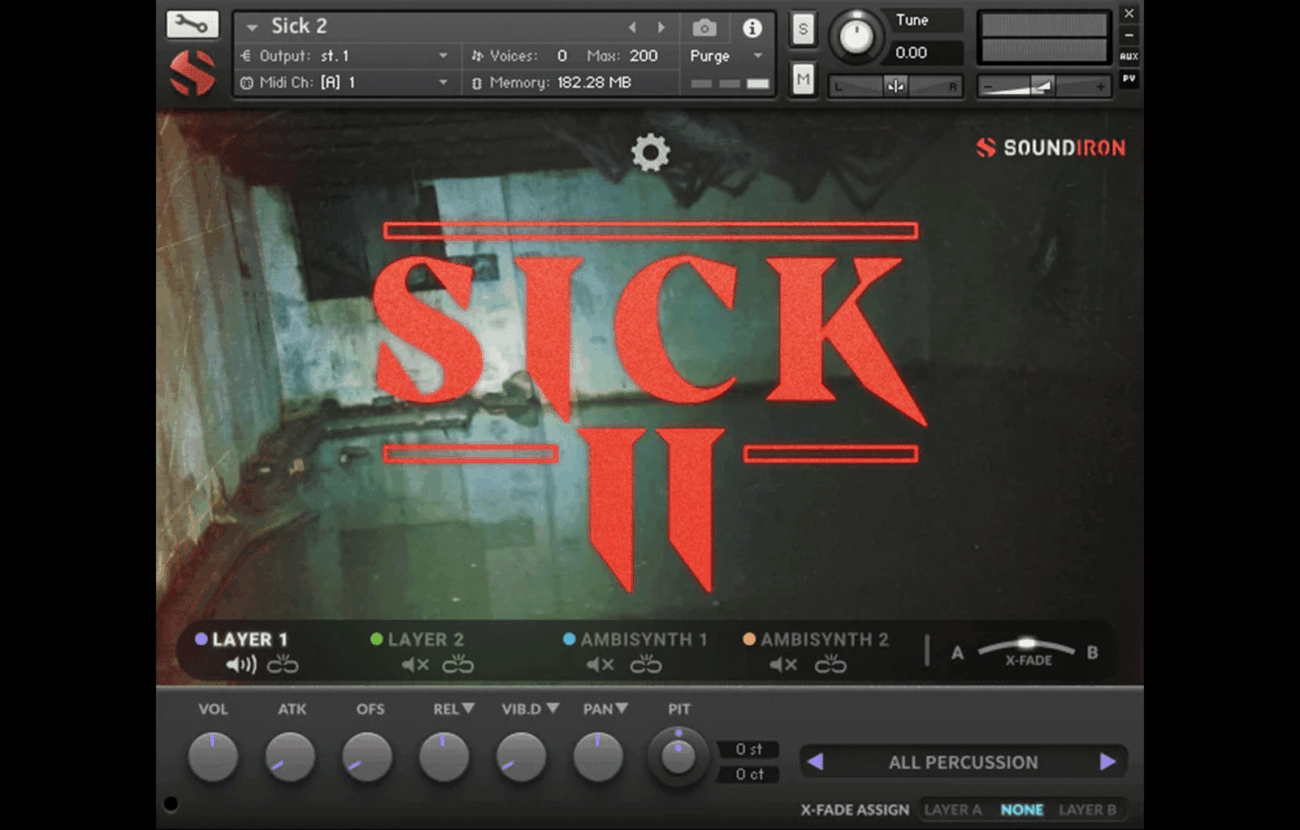Screen dimensions: 1300x830
Task: Click the VIB.D knob
Action: [521, 757]
